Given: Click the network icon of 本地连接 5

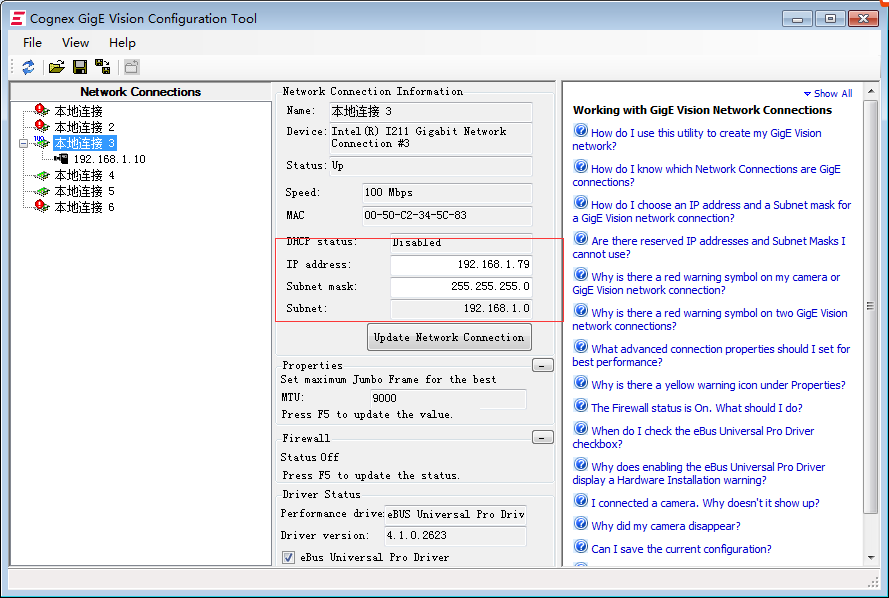Looking at the screenshot, I should [41, 191].
